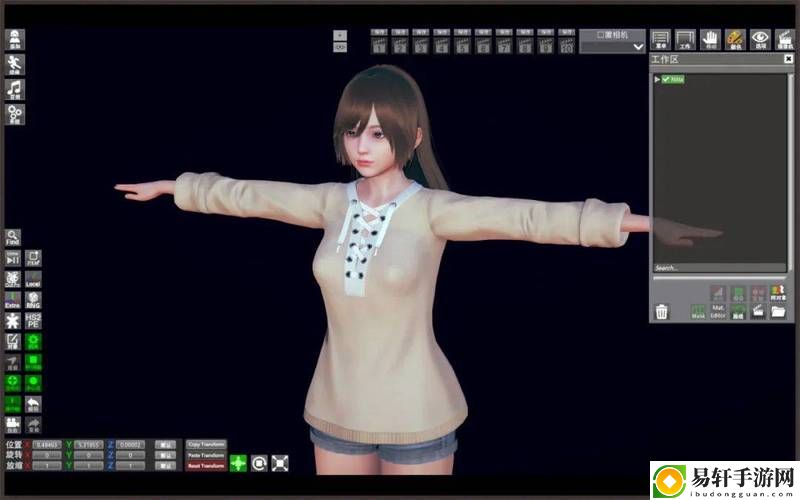Load camera clapperboard slot 10

click(566, 45)
